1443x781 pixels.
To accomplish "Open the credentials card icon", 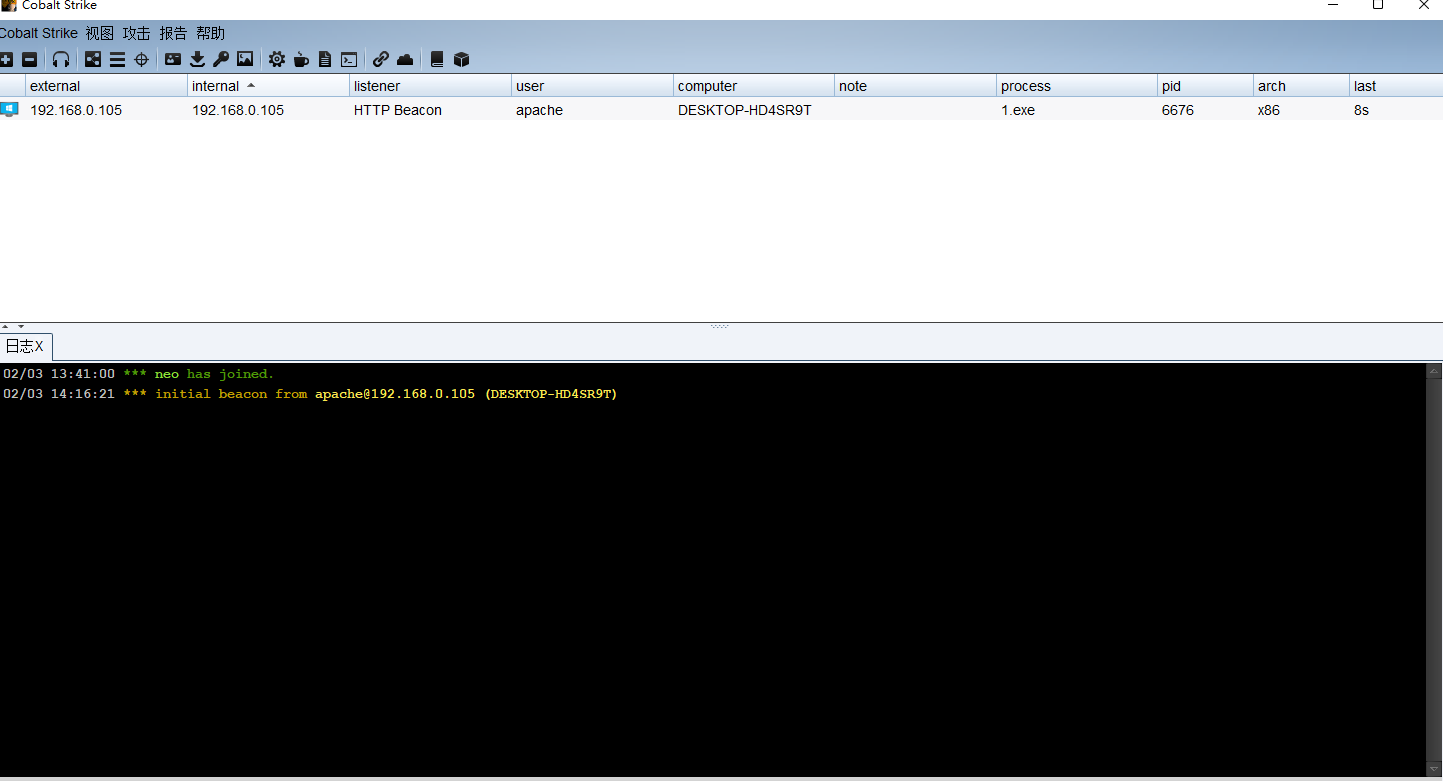I will (x=173, y=59).
